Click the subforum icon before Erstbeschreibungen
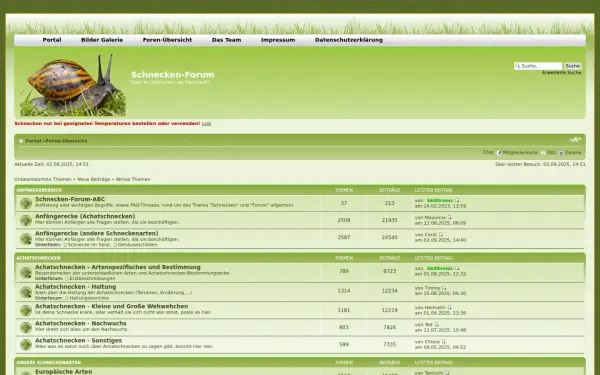Image resolution: width=600 pixels, height=375 pixels. tap(67, 279)
